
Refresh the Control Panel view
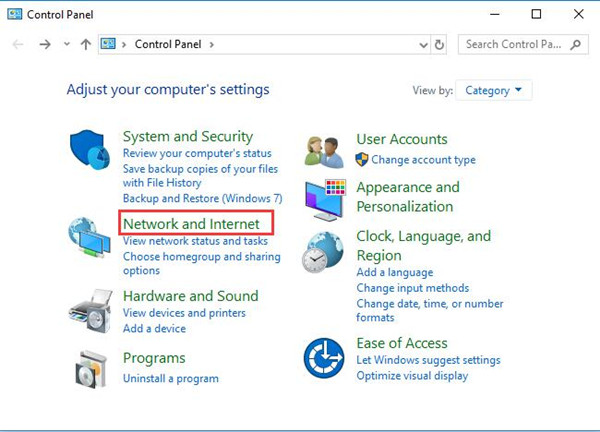439,45
